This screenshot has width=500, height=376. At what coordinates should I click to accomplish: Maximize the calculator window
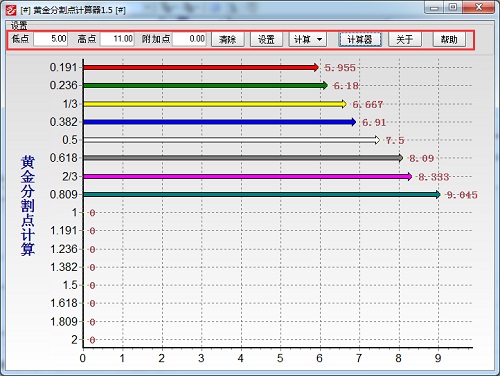point(453,8)
